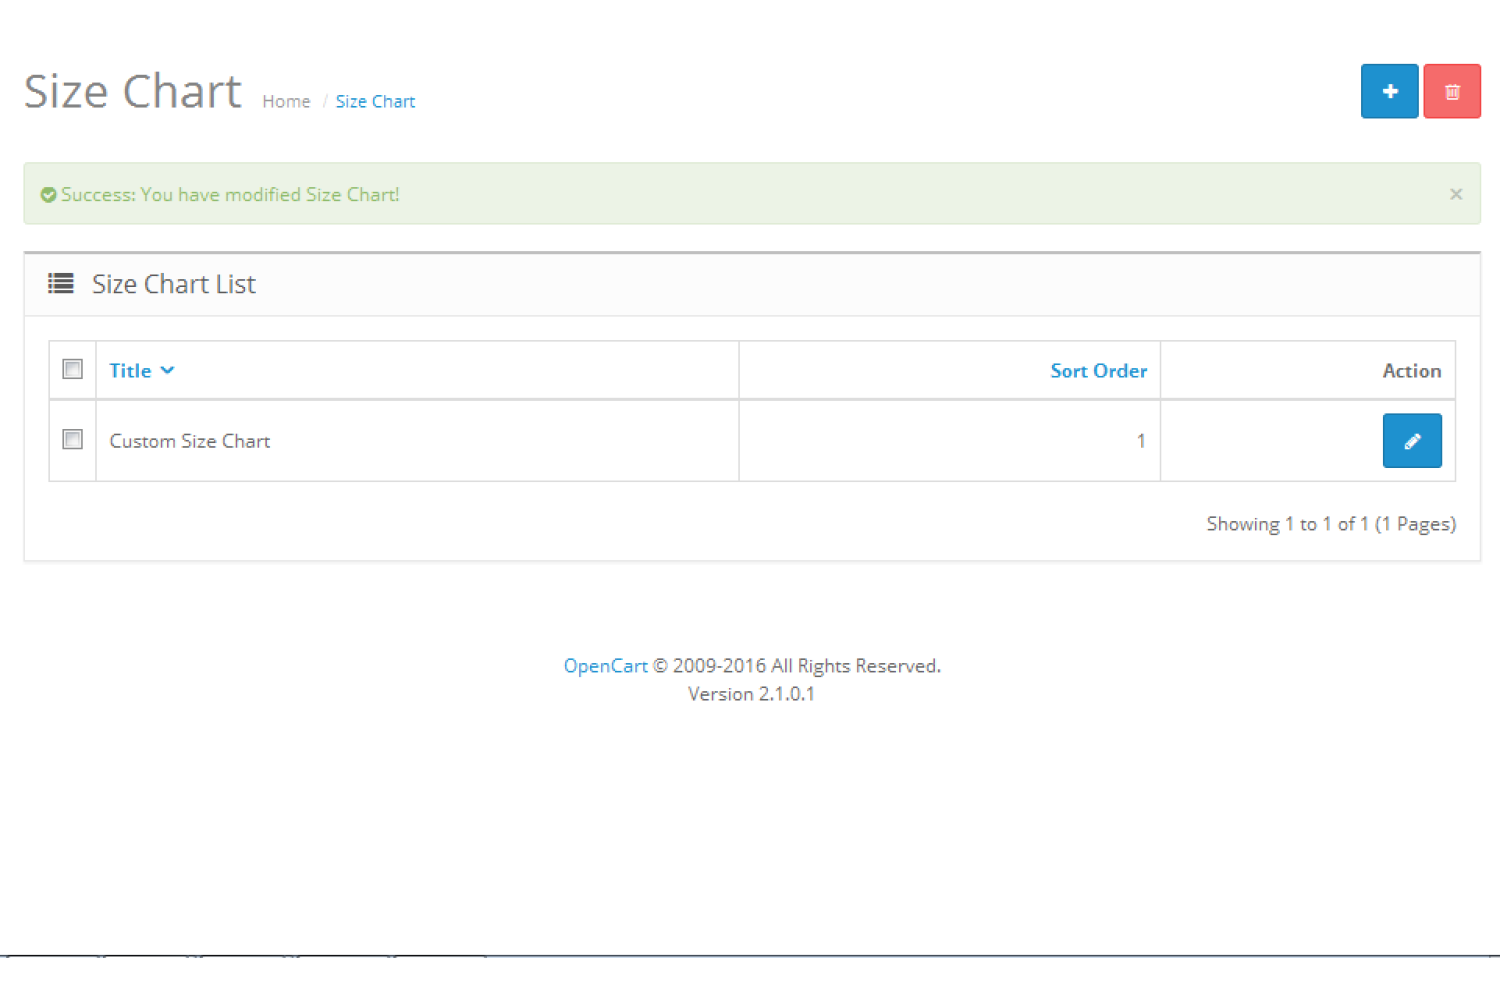Click the list icon beside Size Chart List
The height and width of the screenshot is (1000, 1500).
point(60,284)
